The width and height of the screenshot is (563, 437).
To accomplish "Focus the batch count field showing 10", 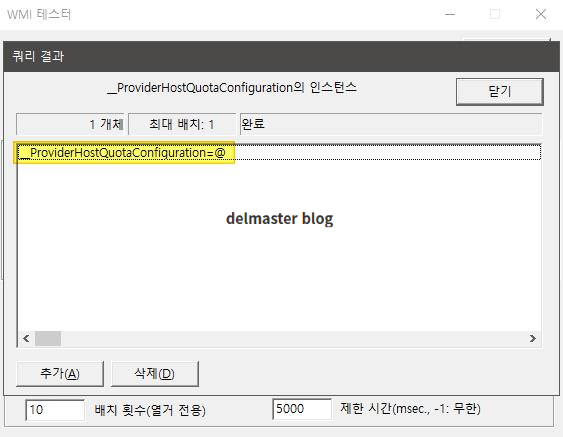I will click(x=55, y=410).
